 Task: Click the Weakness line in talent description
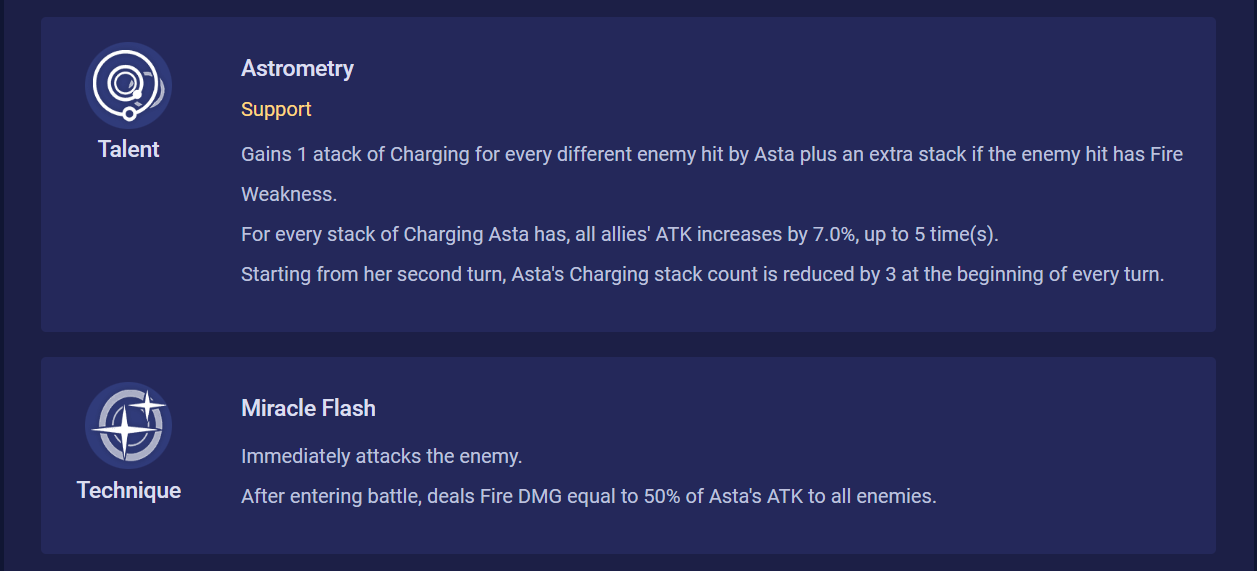289,194
